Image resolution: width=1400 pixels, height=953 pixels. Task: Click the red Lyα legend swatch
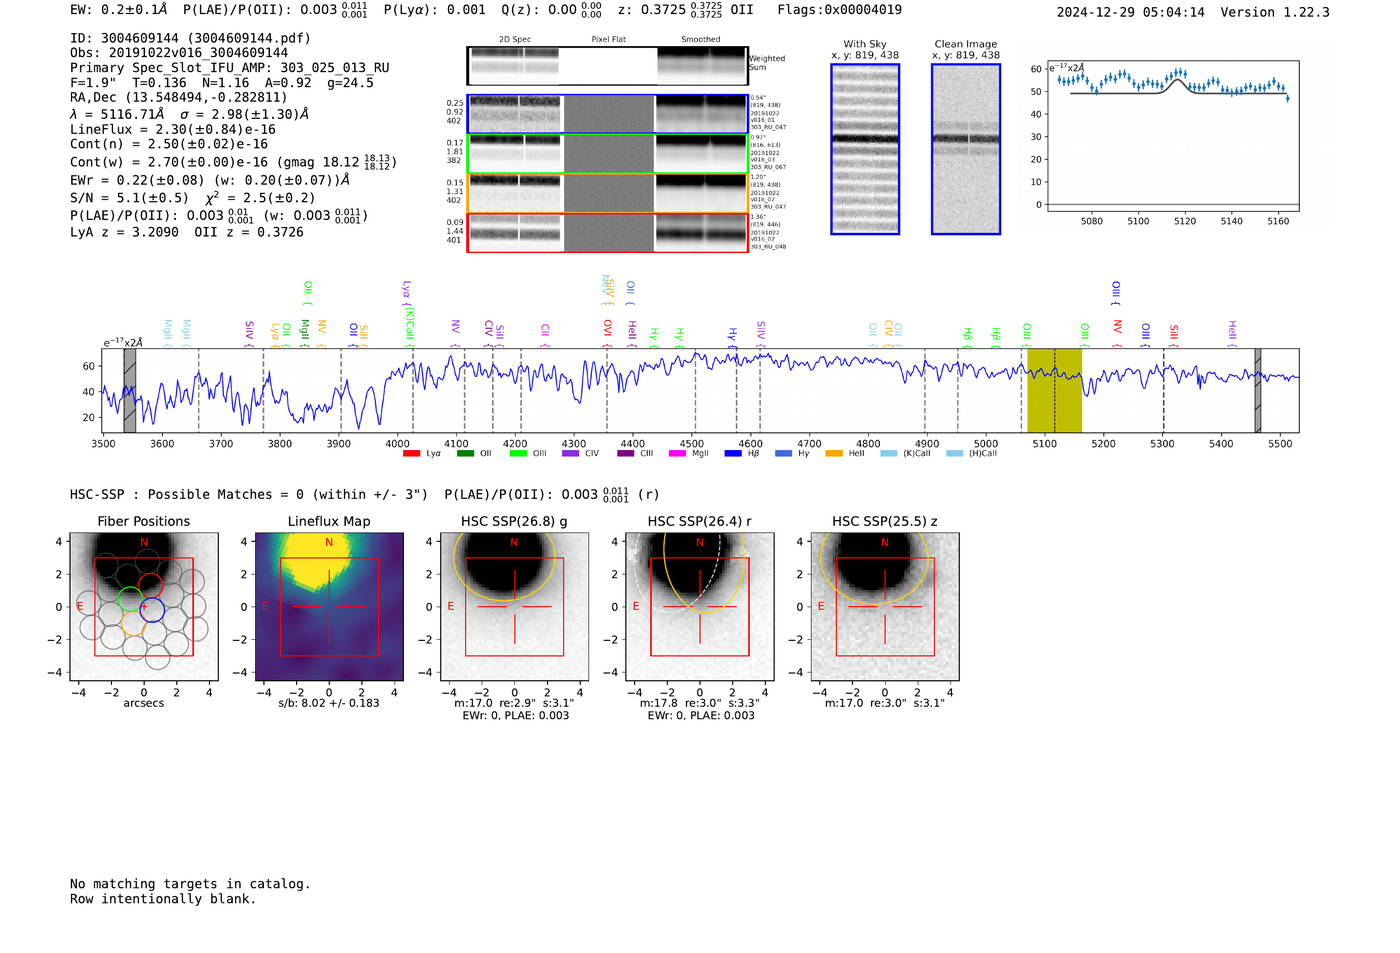[411, 454]
